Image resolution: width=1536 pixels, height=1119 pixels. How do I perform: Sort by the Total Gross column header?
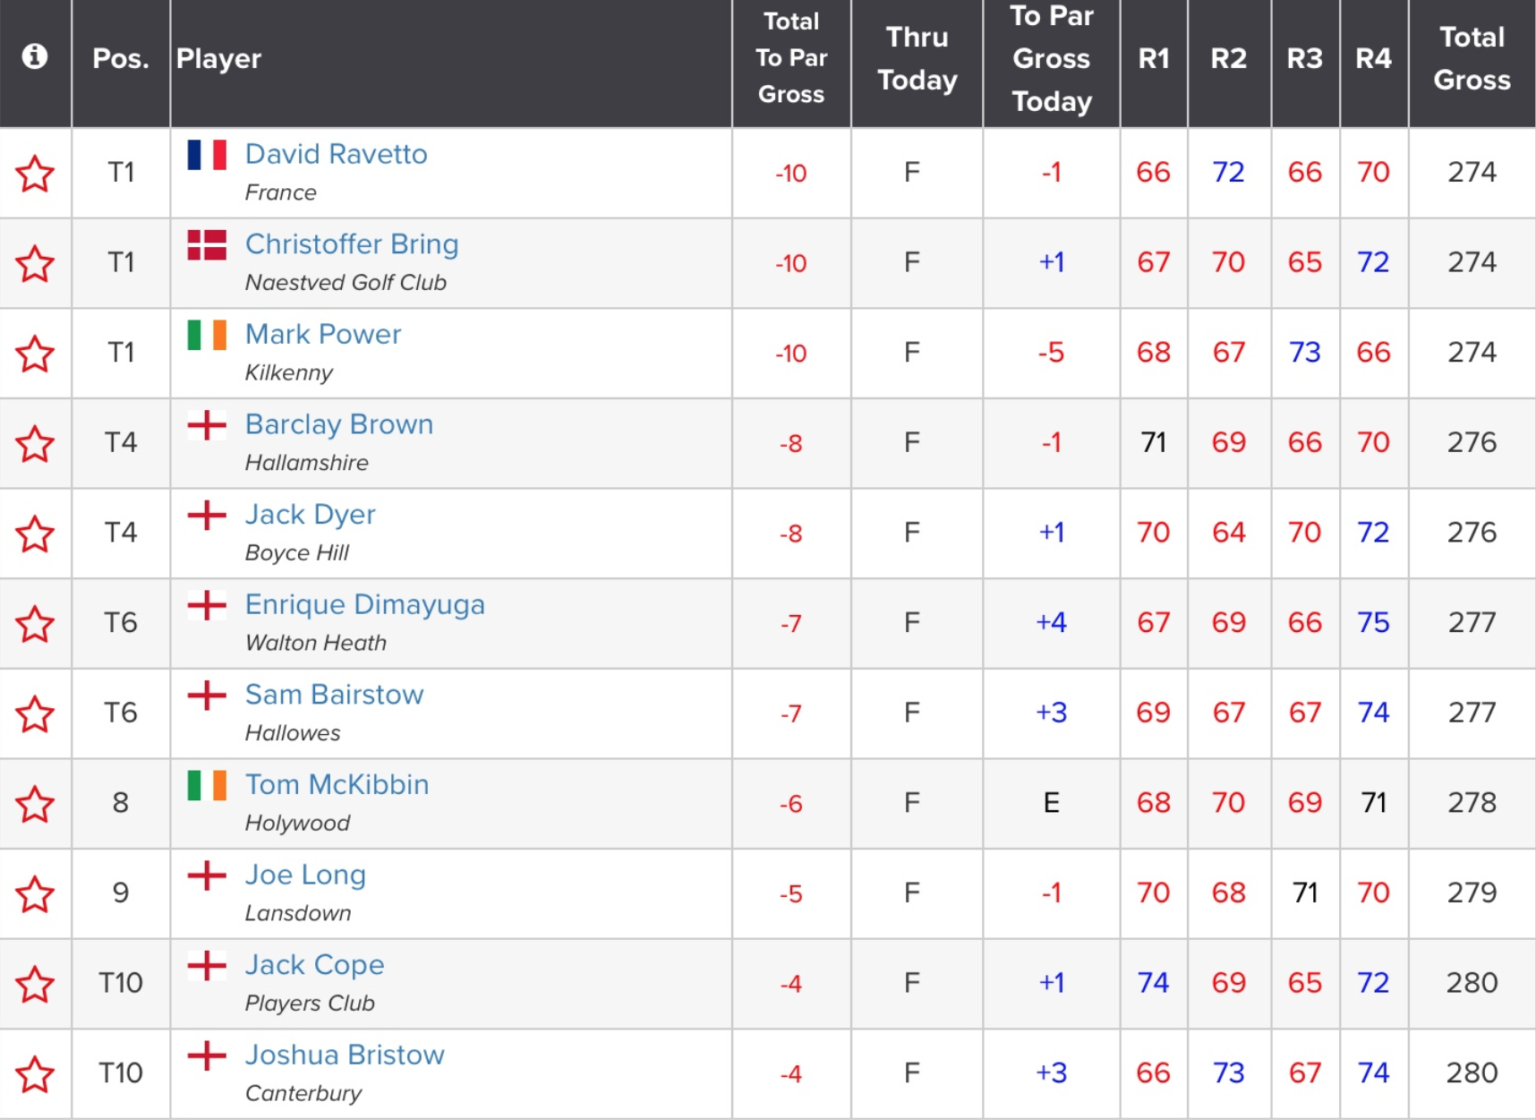[x=1471, y=58]
